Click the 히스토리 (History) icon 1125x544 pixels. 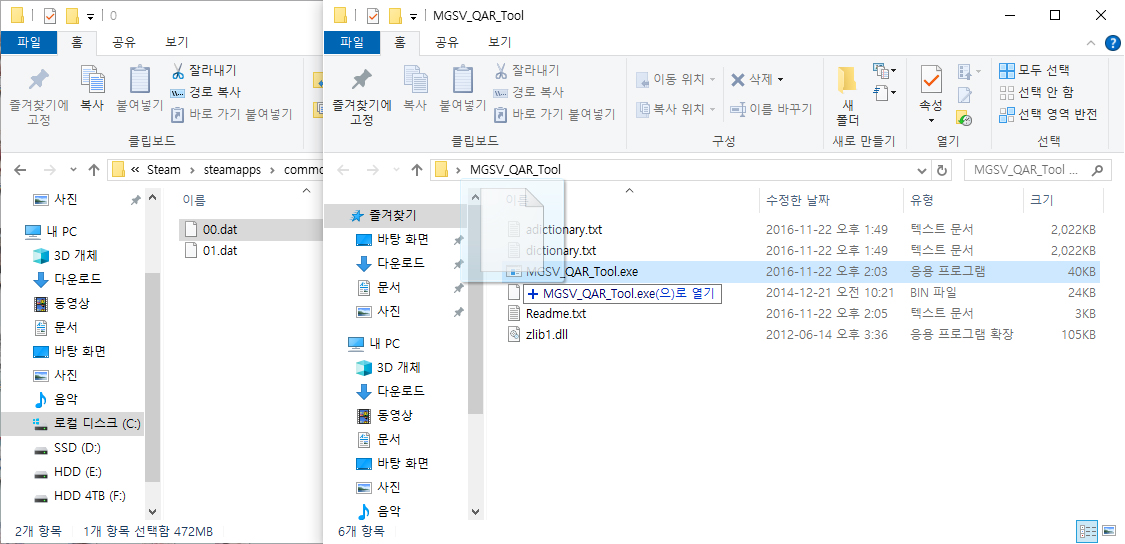[964, 118]
